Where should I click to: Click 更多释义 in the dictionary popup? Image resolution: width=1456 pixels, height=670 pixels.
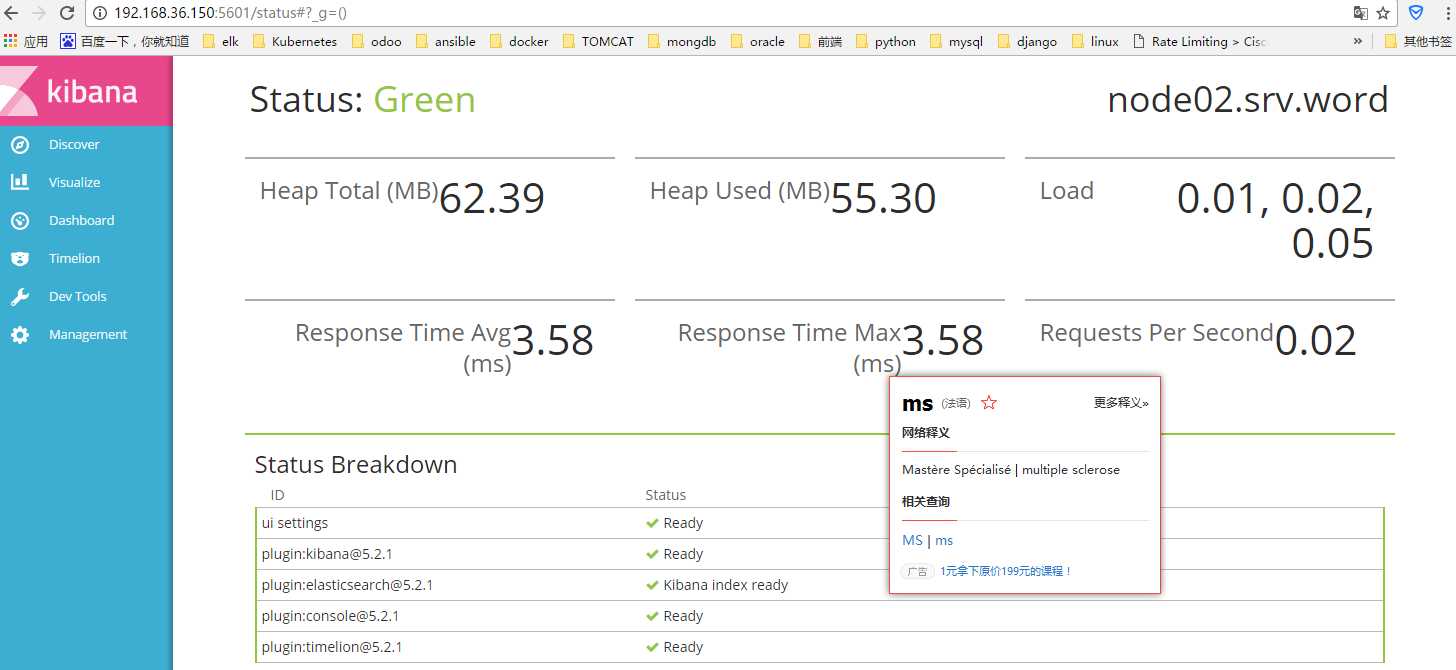pos(1121,403)
